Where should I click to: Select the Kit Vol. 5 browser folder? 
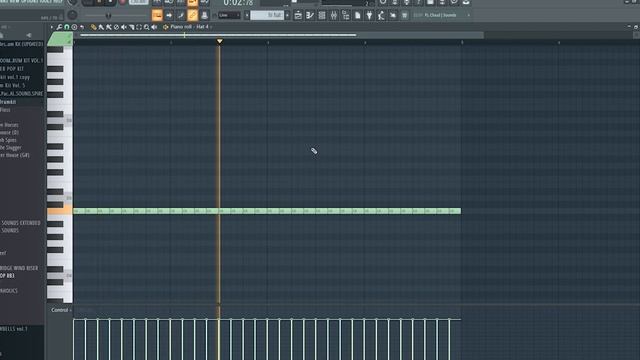tap(13, 85)
